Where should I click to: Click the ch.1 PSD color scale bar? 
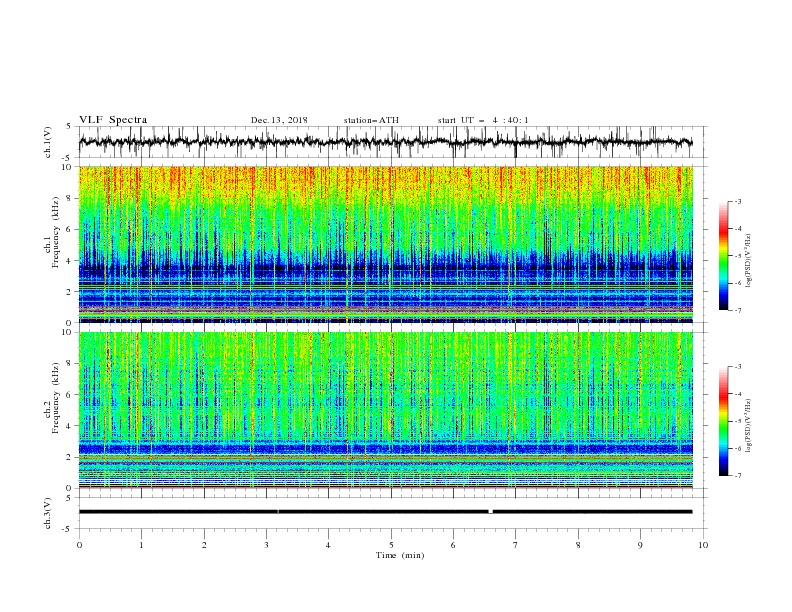(724, 256)
